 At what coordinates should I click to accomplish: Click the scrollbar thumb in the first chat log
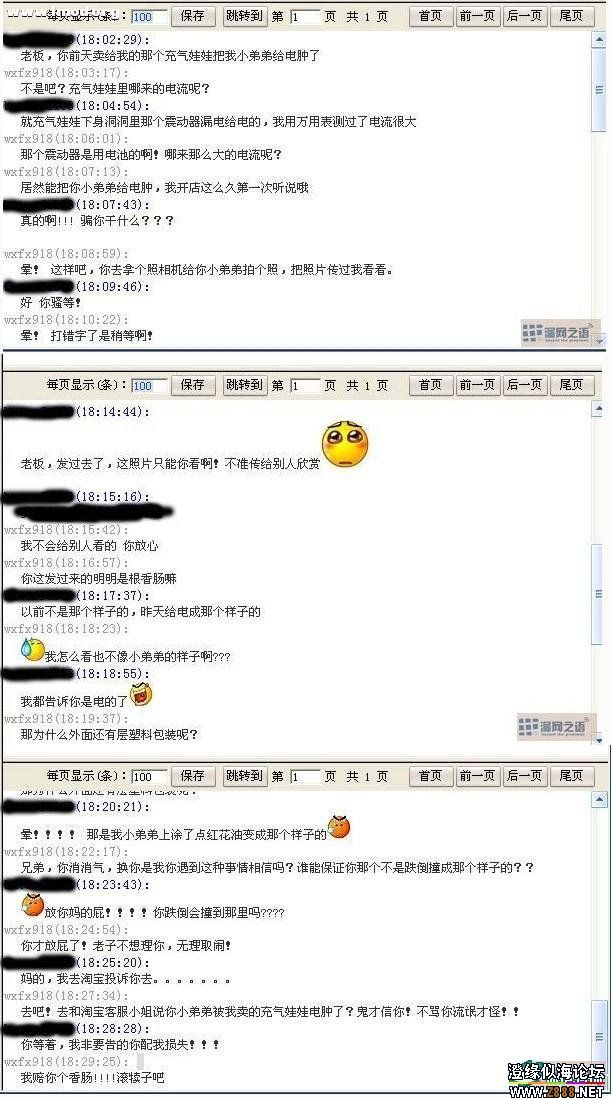pos(599,89)
